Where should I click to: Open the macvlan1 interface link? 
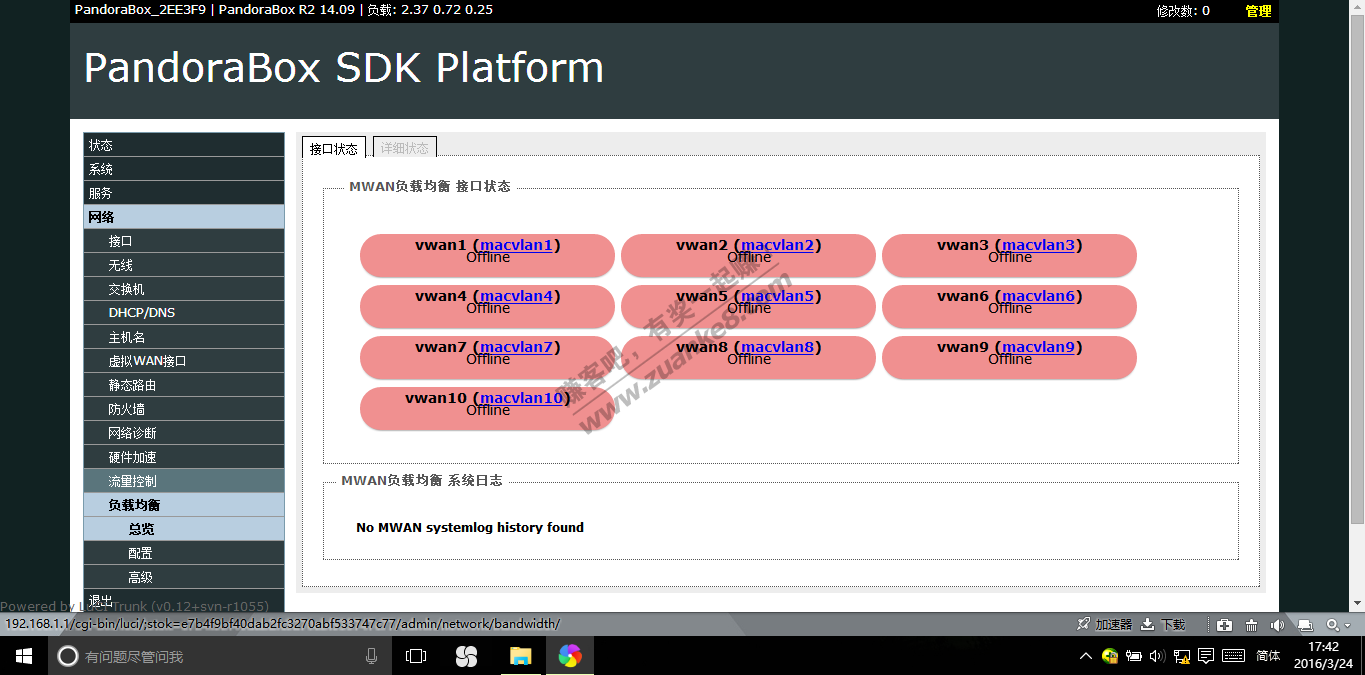516,245
